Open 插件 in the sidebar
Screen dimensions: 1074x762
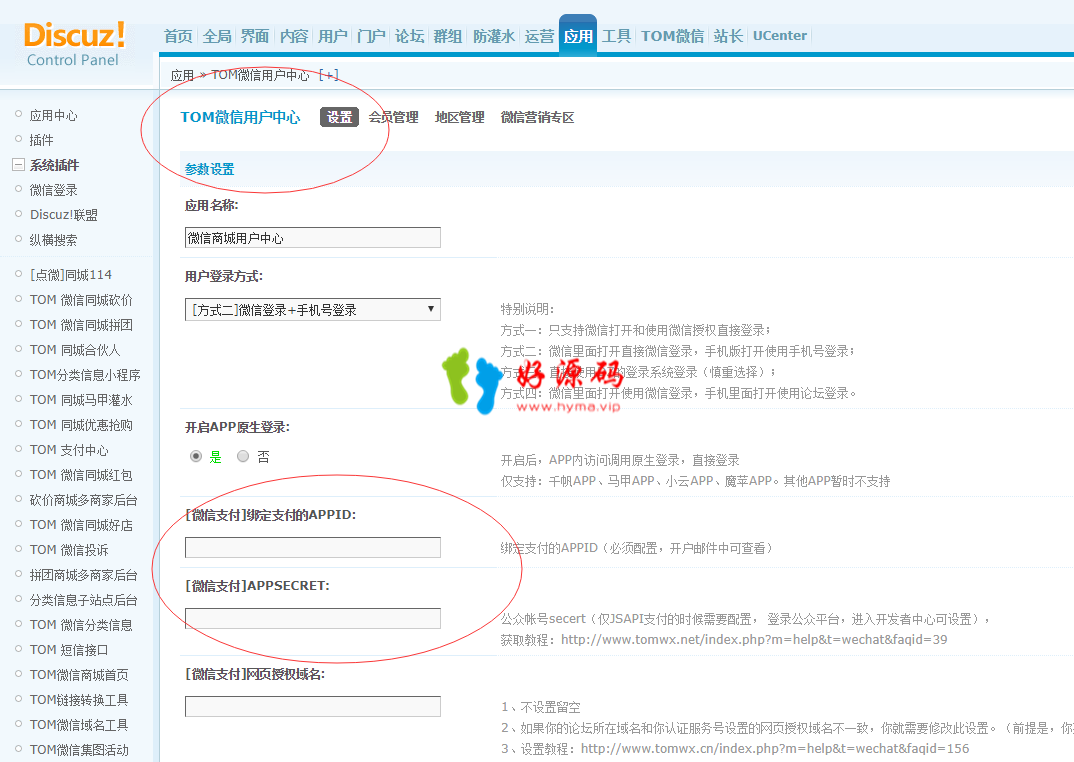click(41, 140)
